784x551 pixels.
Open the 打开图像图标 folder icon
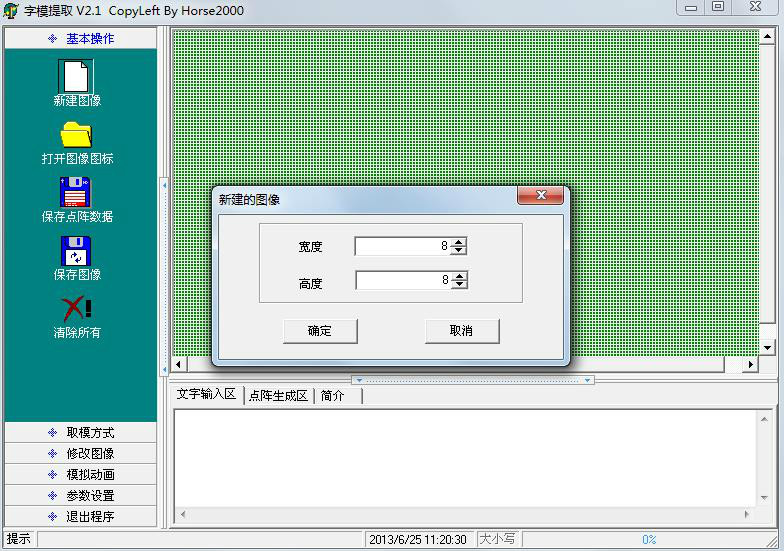click(x=76, y=135)
